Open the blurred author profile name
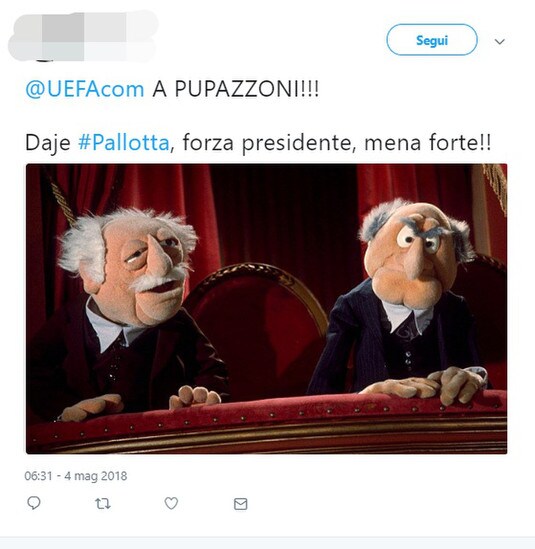This screenshot has height=549, width=535. coord(83,37)
